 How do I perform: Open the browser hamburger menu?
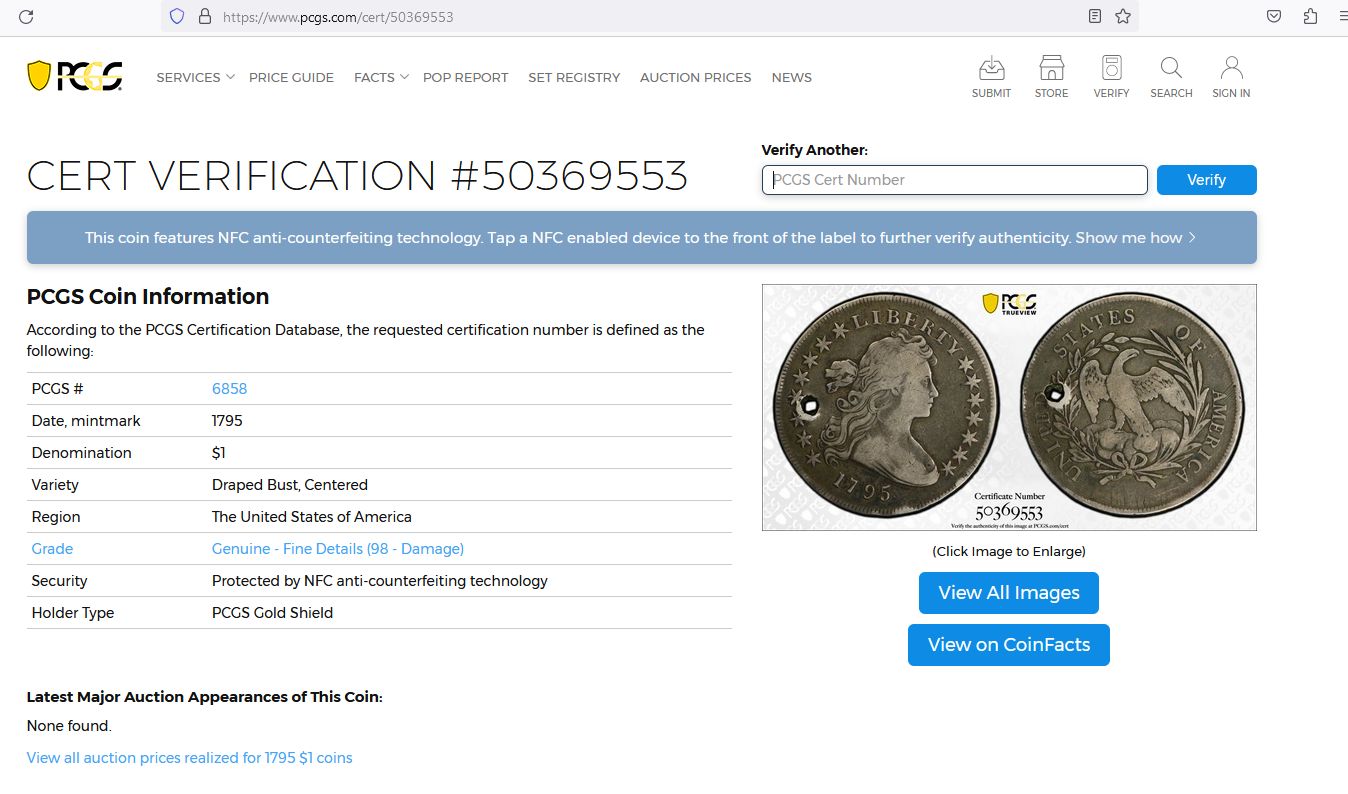click(1342, 16)
